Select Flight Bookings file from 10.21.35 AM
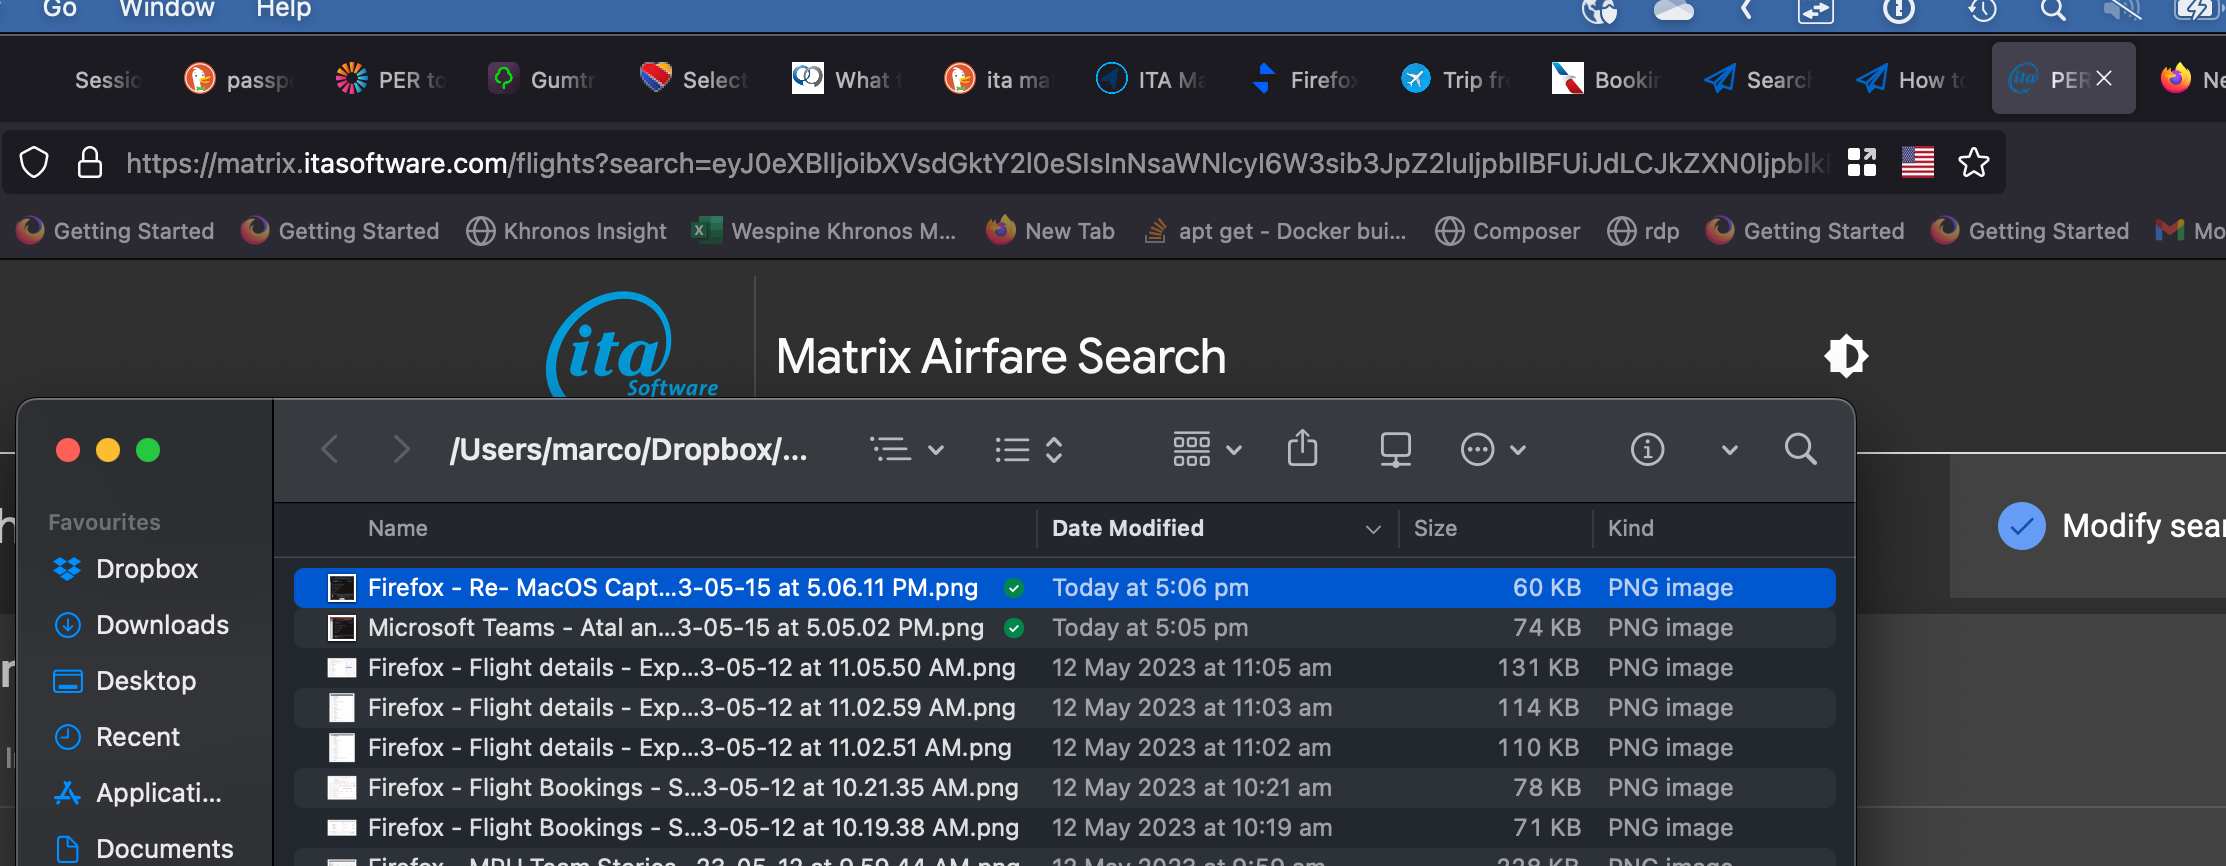Image resolution: width=2226 pixels, height=866 pixels. point(1064,788)
